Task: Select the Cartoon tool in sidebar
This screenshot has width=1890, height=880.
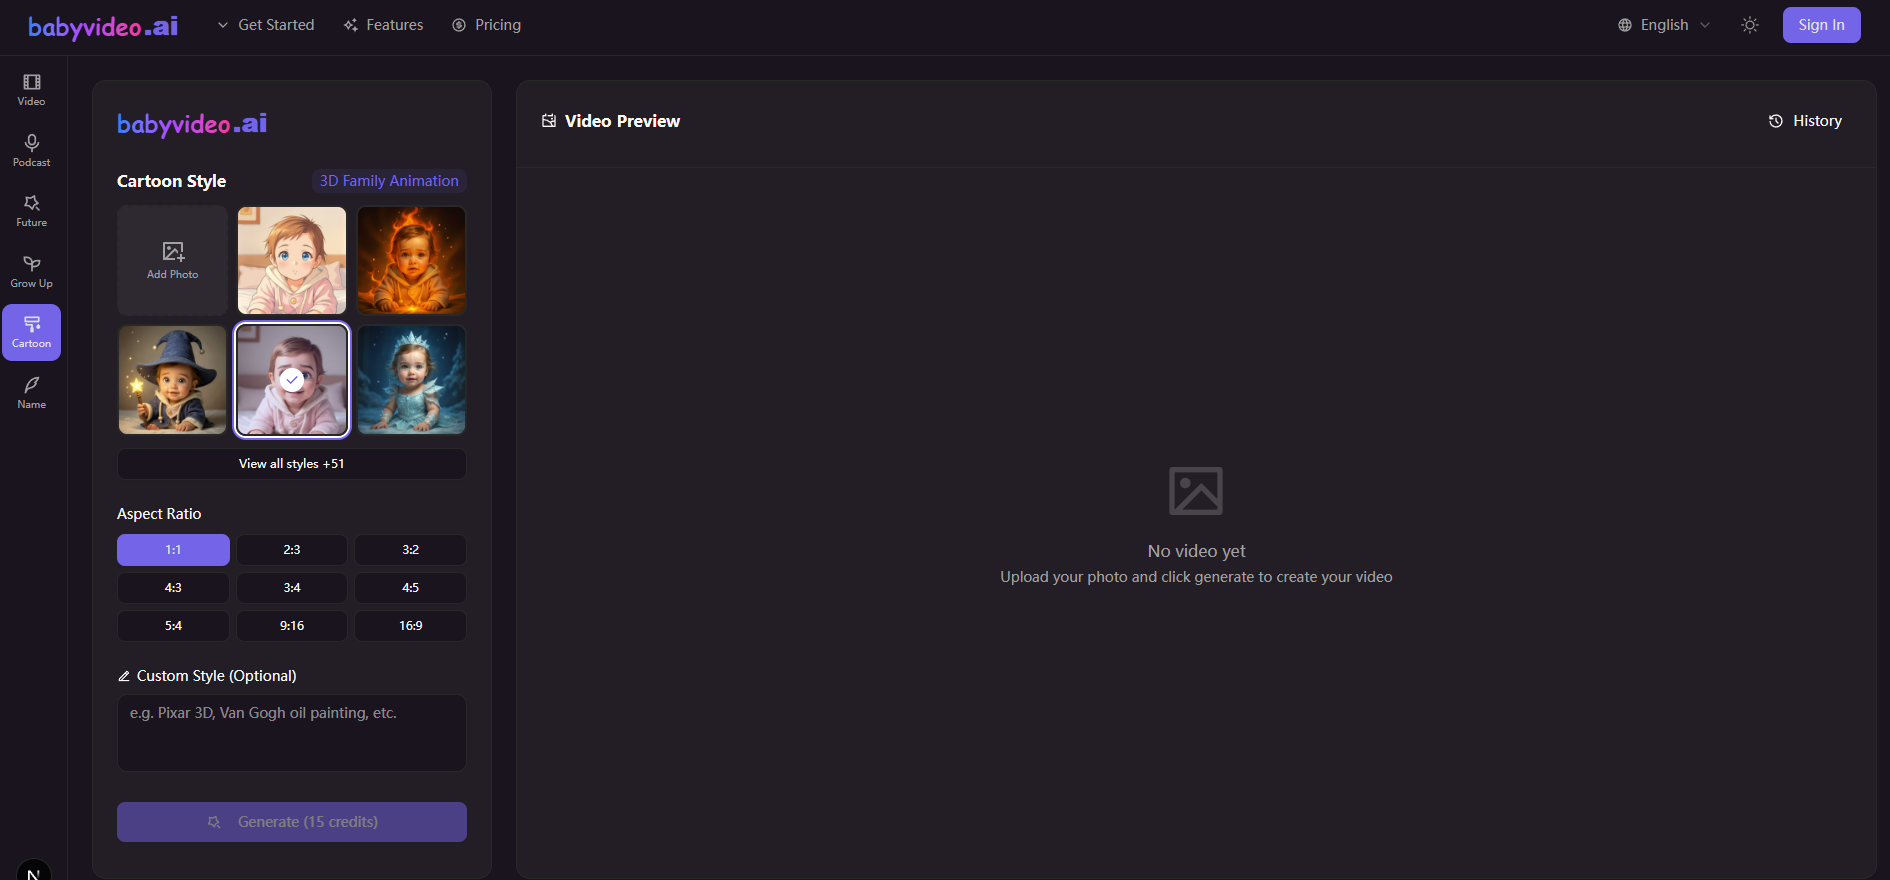Action: point(31,332)
